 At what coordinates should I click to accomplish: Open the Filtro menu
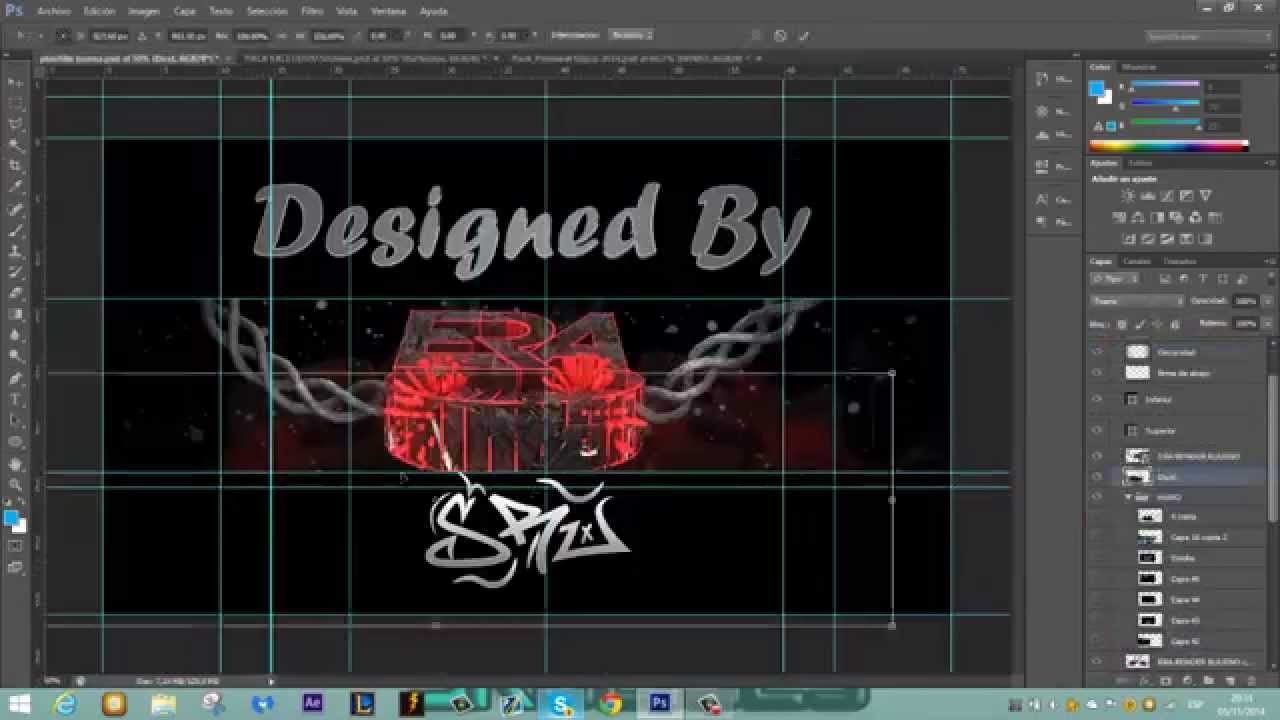[312, 11]
